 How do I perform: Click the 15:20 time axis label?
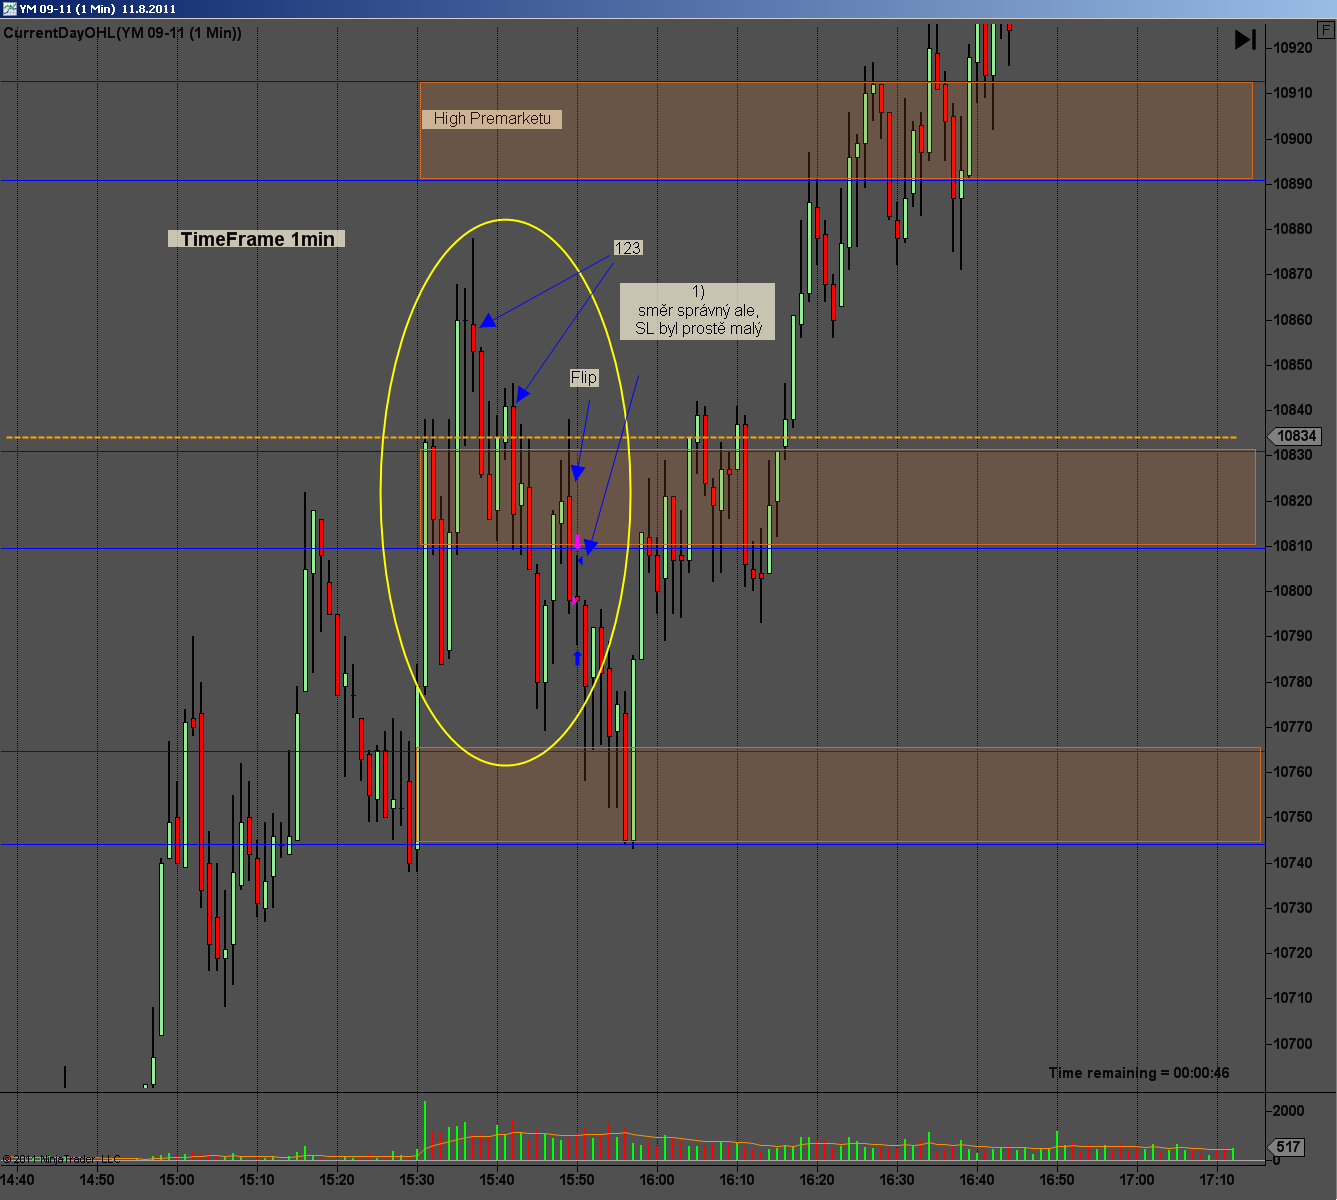pos(337,1180)
